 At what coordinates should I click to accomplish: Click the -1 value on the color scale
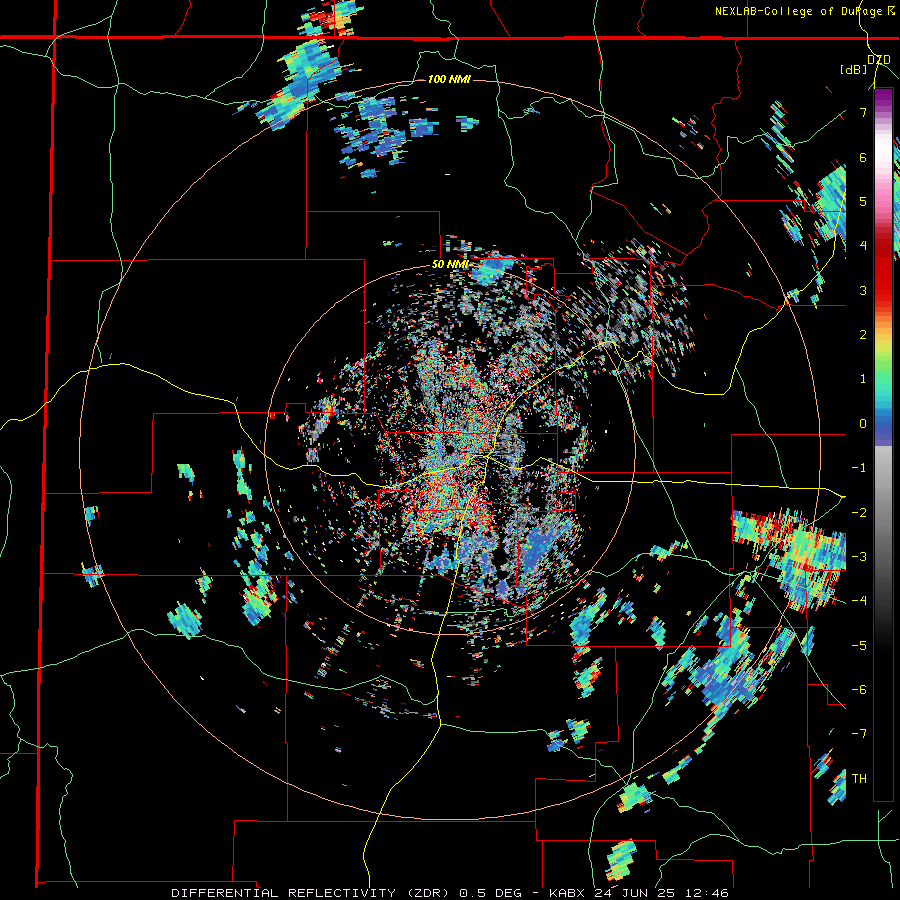pyautogui.click(x=859, y=468)
